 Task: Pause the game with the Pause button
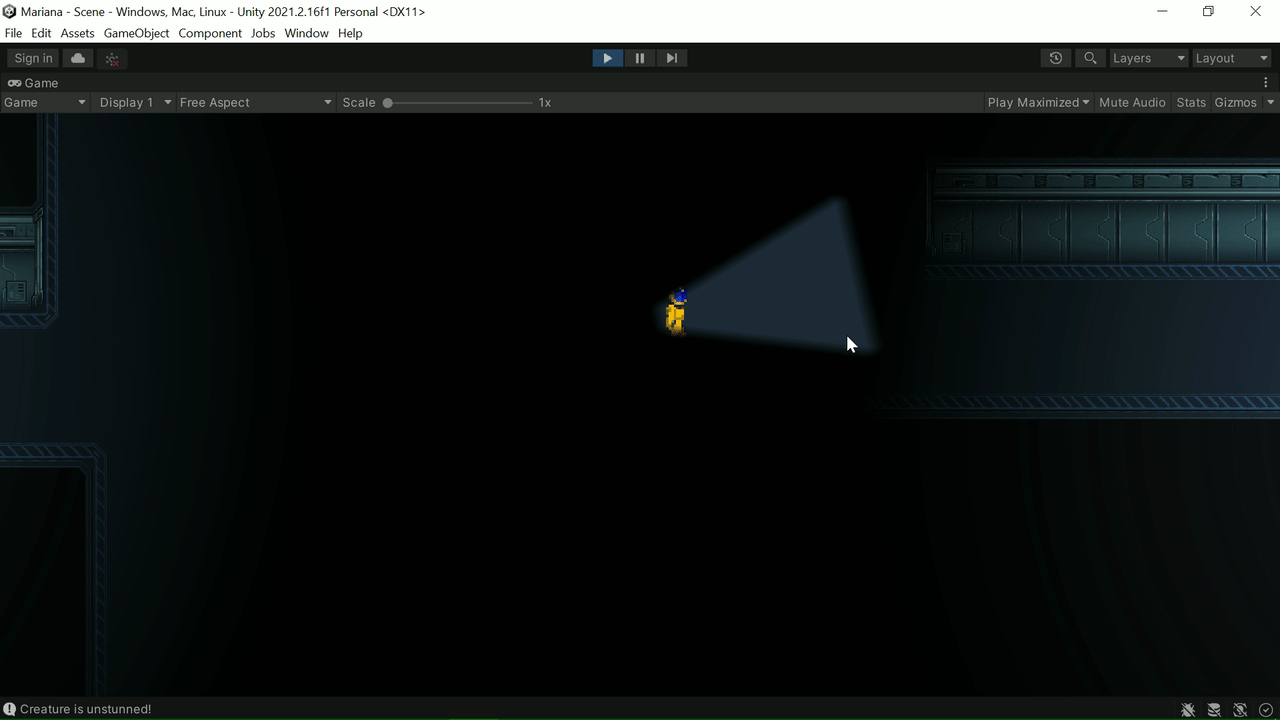coord(639,58)
